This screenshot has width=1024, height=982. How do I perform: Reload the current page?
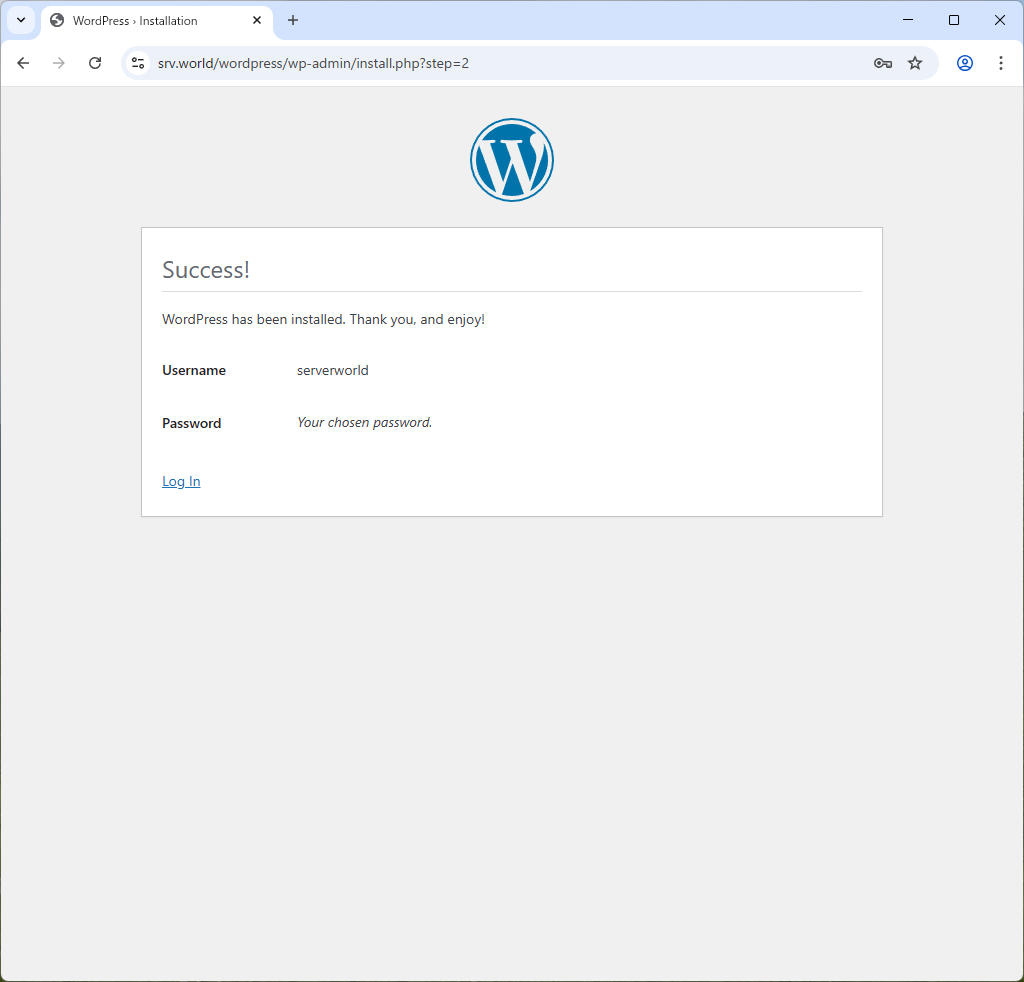(x=95, y=63)
